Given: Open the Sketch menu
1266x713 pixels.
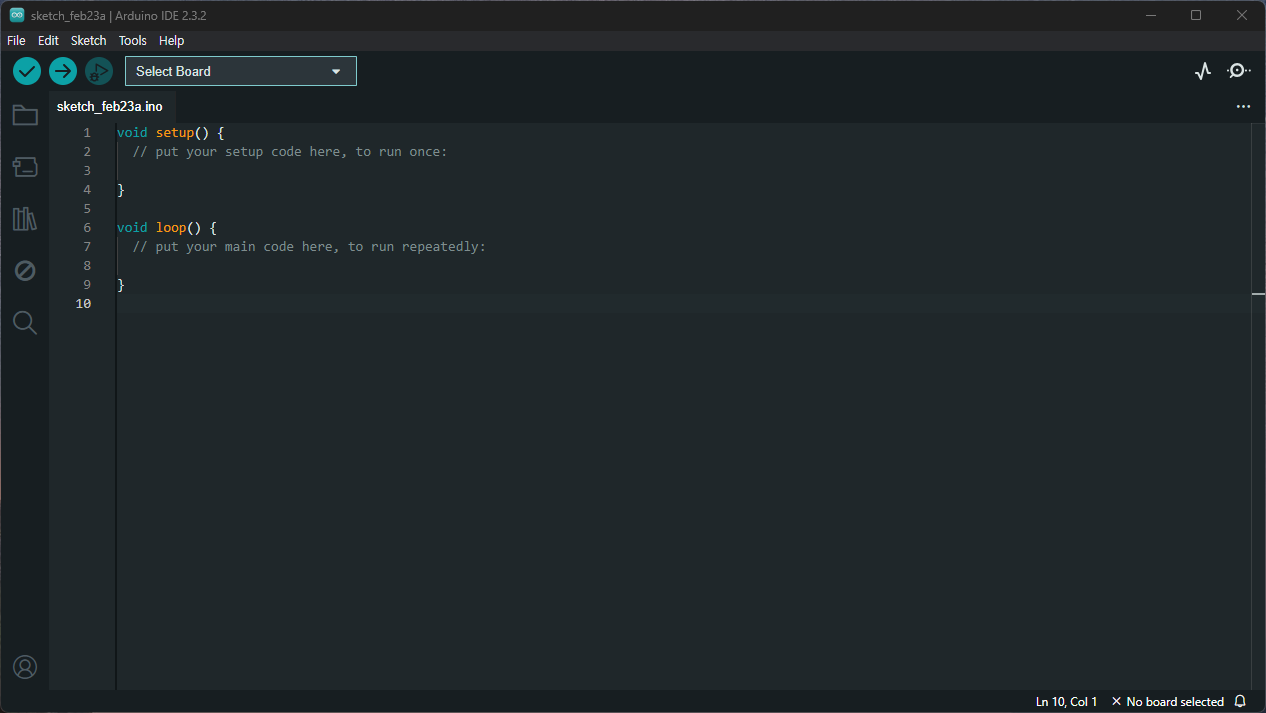Looking at the screenshot, I should tap(88, 41).
